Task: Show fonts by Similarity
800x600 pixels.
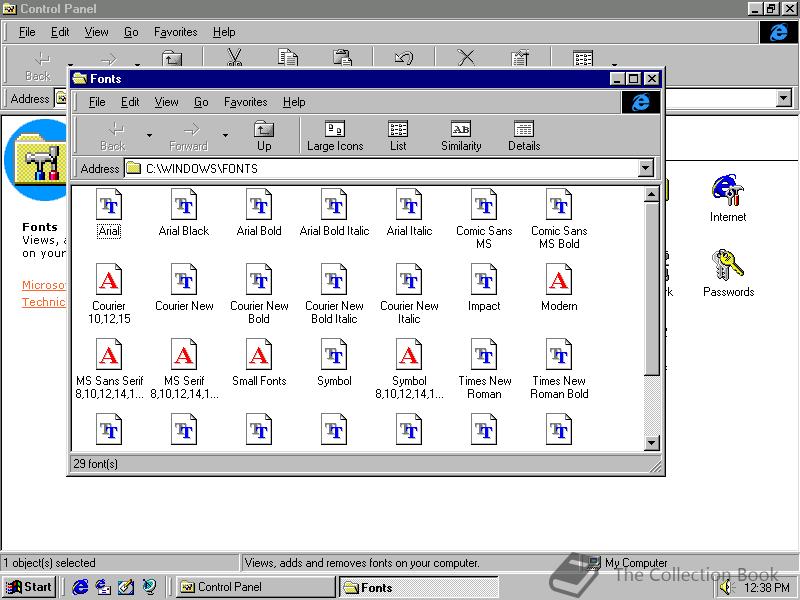Action: [461, 136]
